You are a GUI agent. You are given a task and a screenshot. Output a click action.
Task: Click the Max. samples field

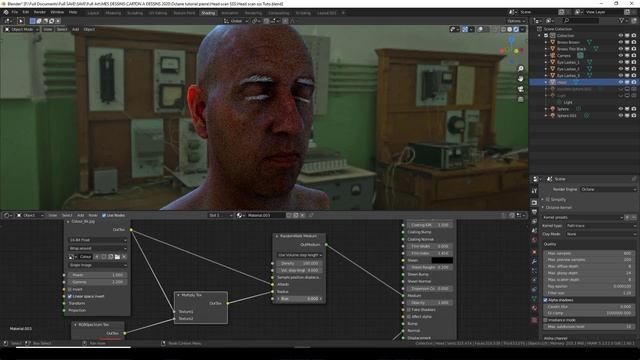[x=589, y=253]
